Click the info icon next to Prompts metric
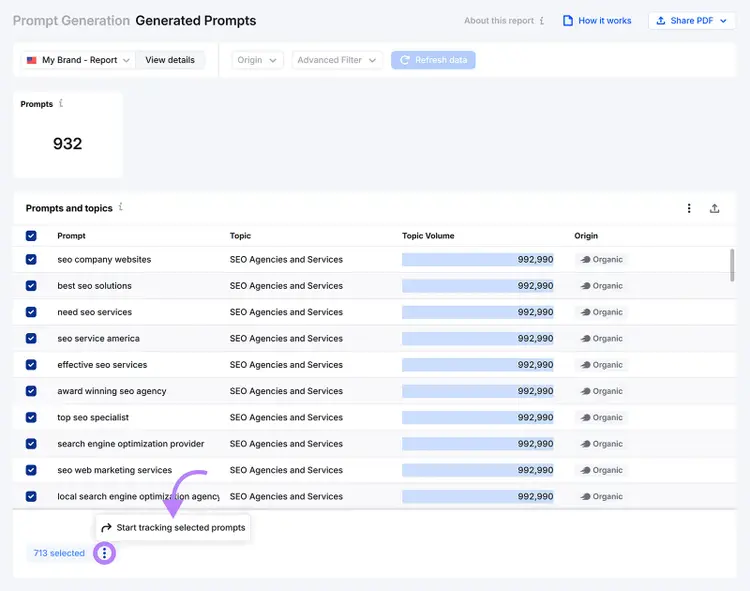Viewport: 750px width, 591px height. 61,103
